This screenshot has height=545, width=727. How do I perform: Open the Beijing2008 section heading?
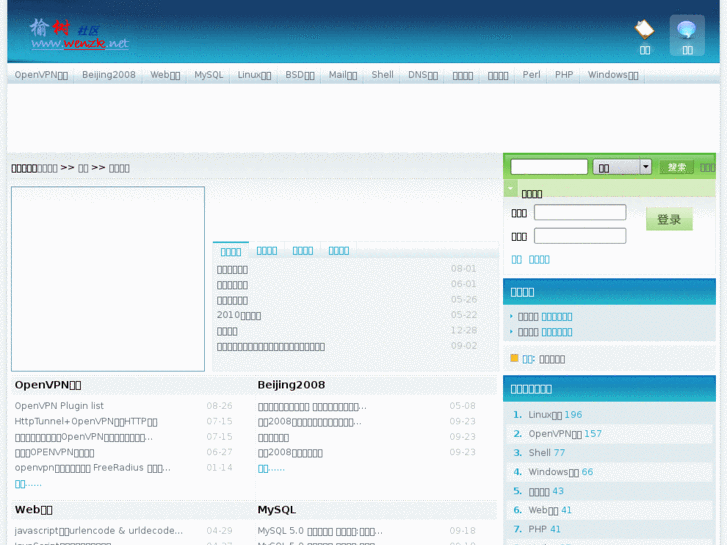(x=291, y=385)
